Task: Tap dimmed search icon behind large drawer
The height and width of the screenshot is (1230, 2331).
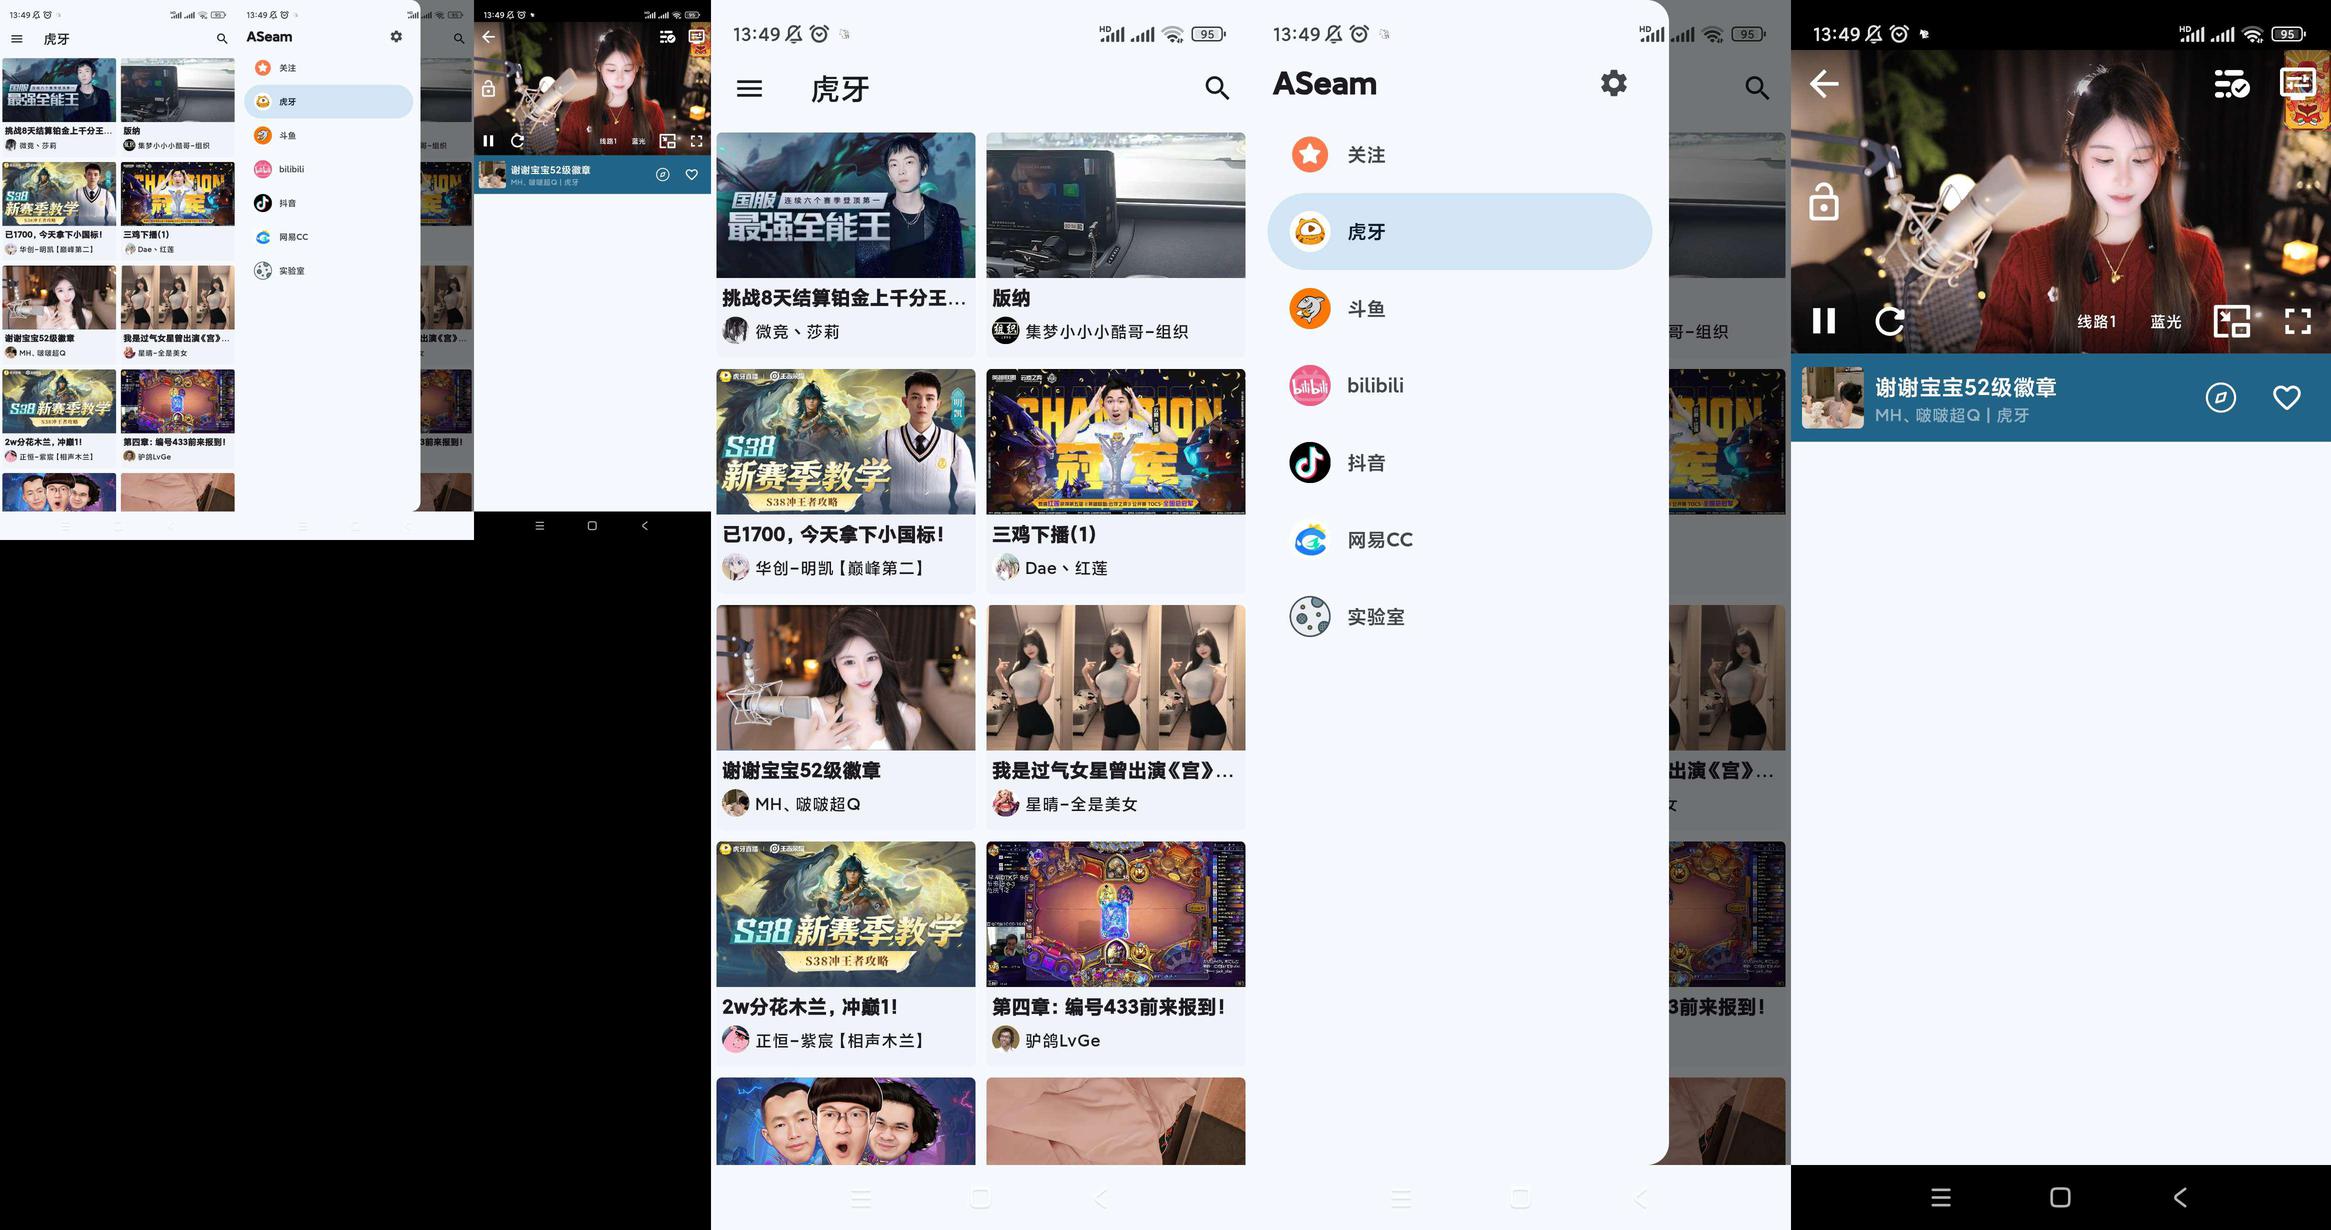Action: click(1756, 88)
